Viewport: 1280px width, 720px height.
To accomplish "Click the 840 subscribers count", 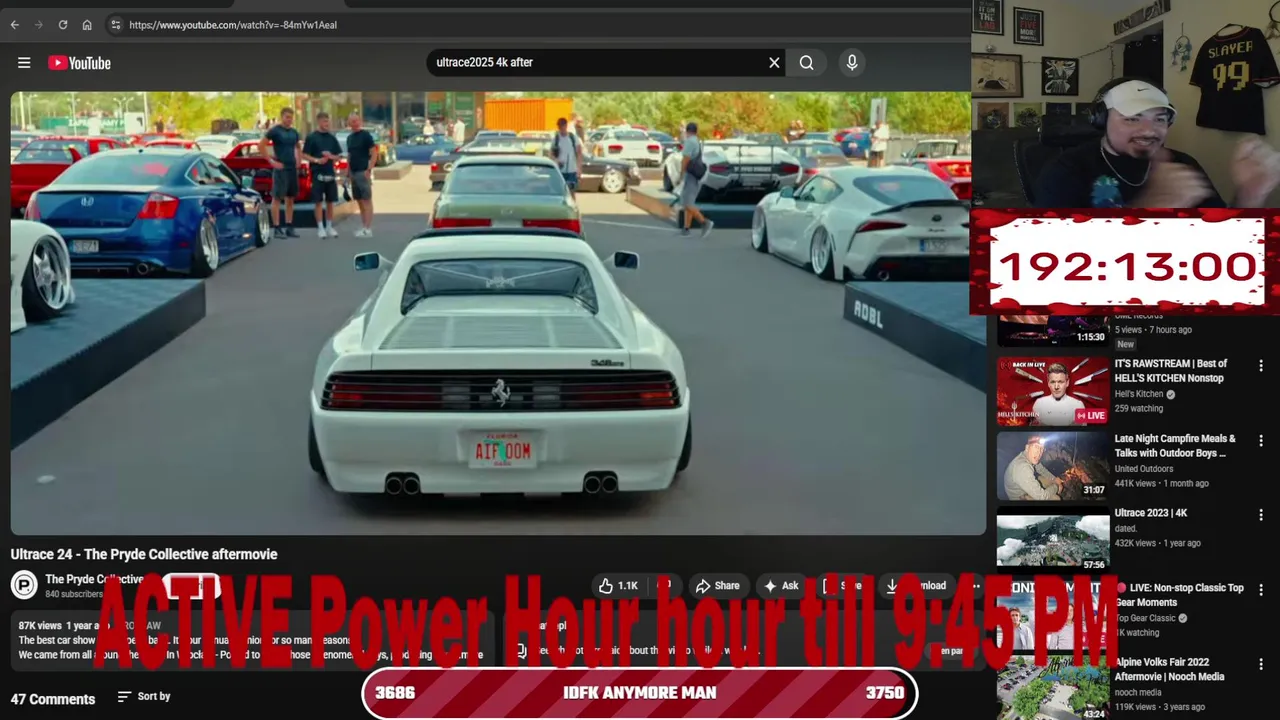I will 74,594.
